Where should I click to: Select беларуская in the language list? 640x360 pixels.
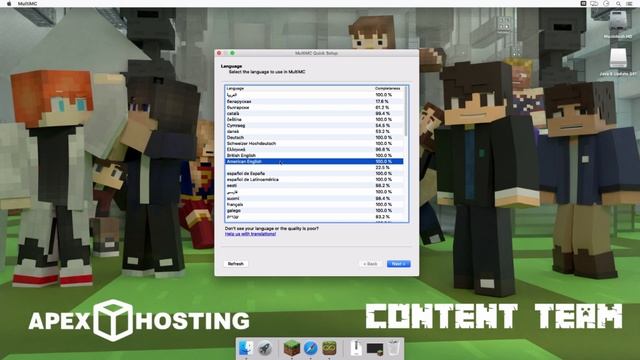click(x=314, y=101)
